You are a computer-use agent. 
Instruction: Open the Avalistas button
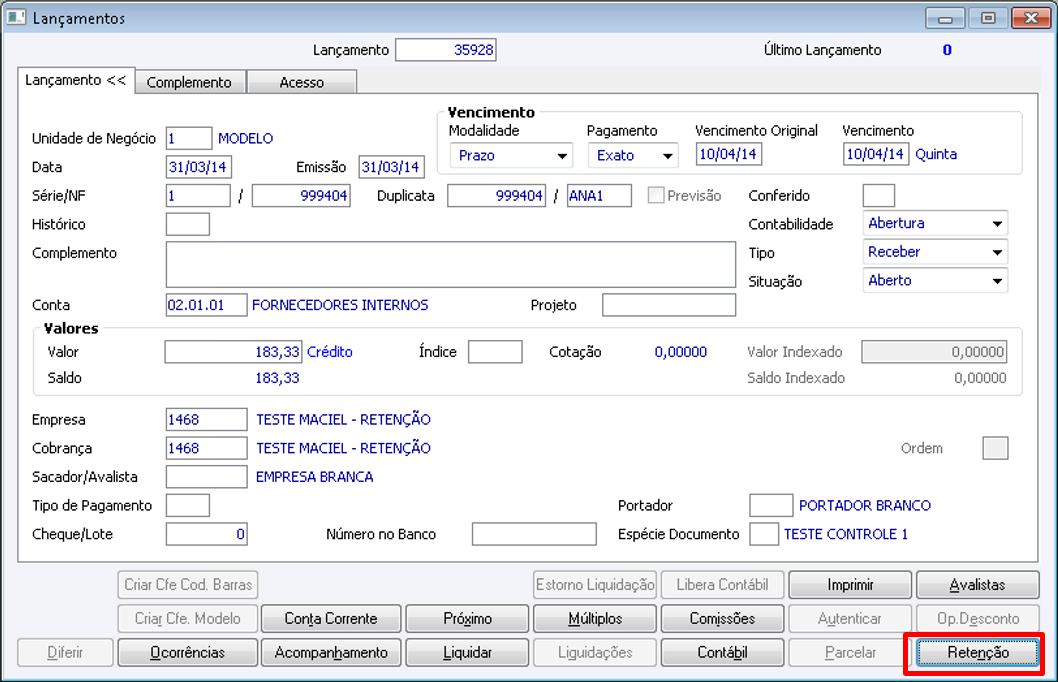pyautogui.click(x=978, y=585)
